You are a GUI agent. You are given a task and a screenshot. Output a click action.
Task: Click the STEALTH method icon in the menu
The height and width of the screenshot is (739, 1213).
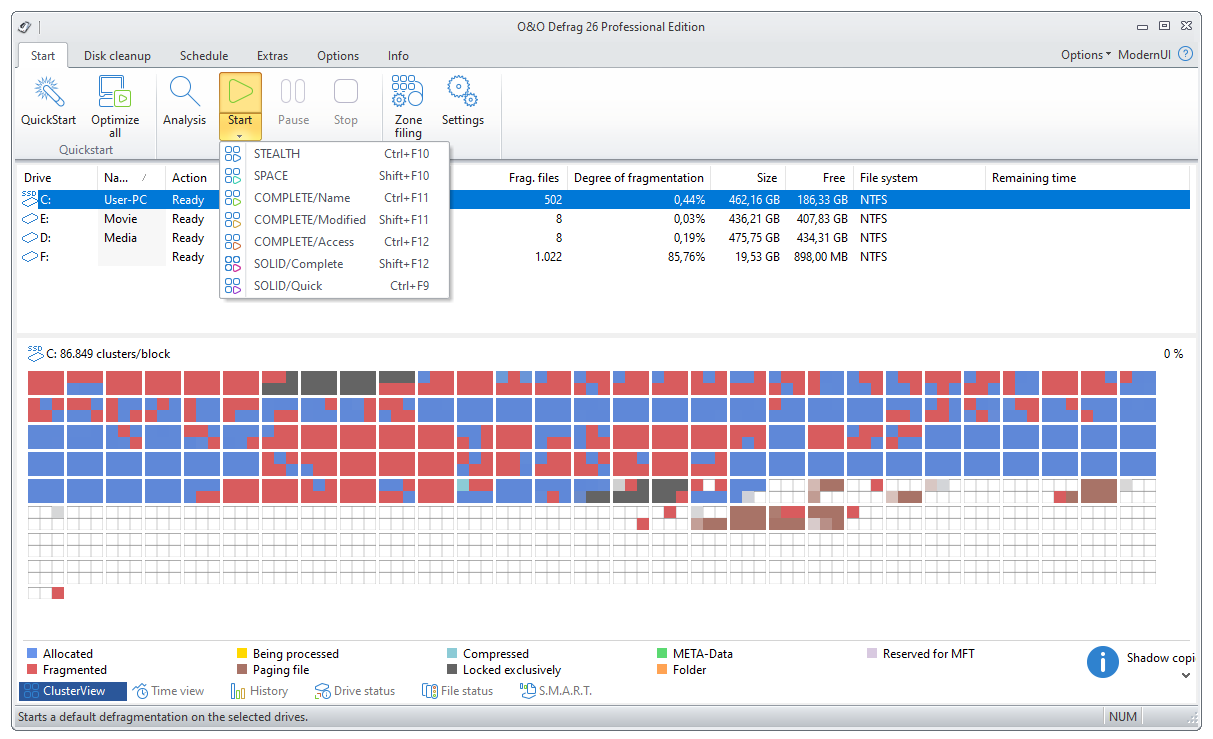click(x=233, y=154)
